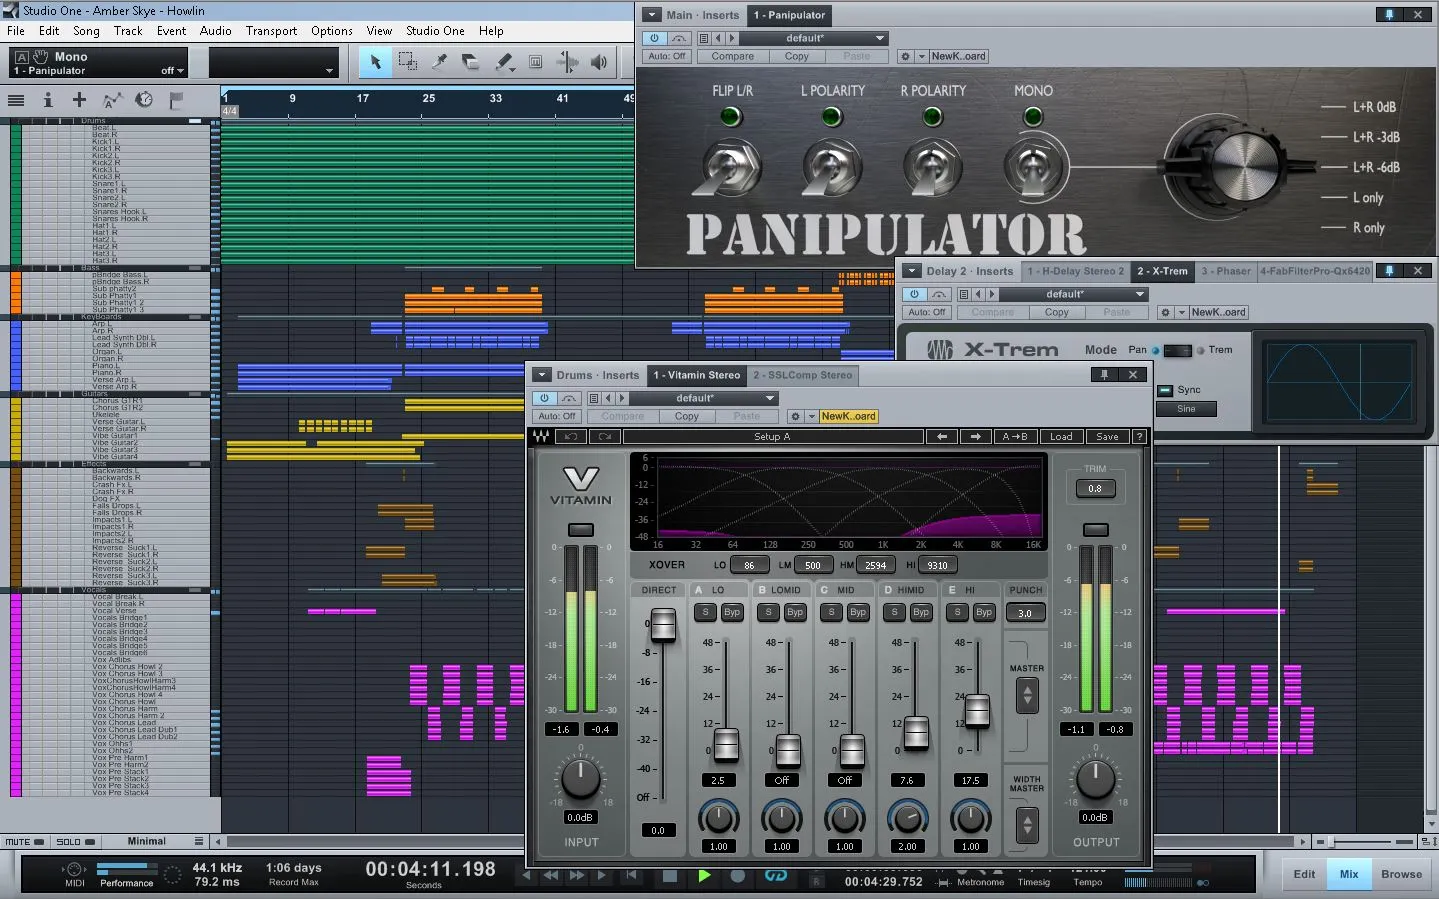Open the gear settings in Drums Inserts window
This screenshot has width=1439, height=899.
(x=795, y=416)
